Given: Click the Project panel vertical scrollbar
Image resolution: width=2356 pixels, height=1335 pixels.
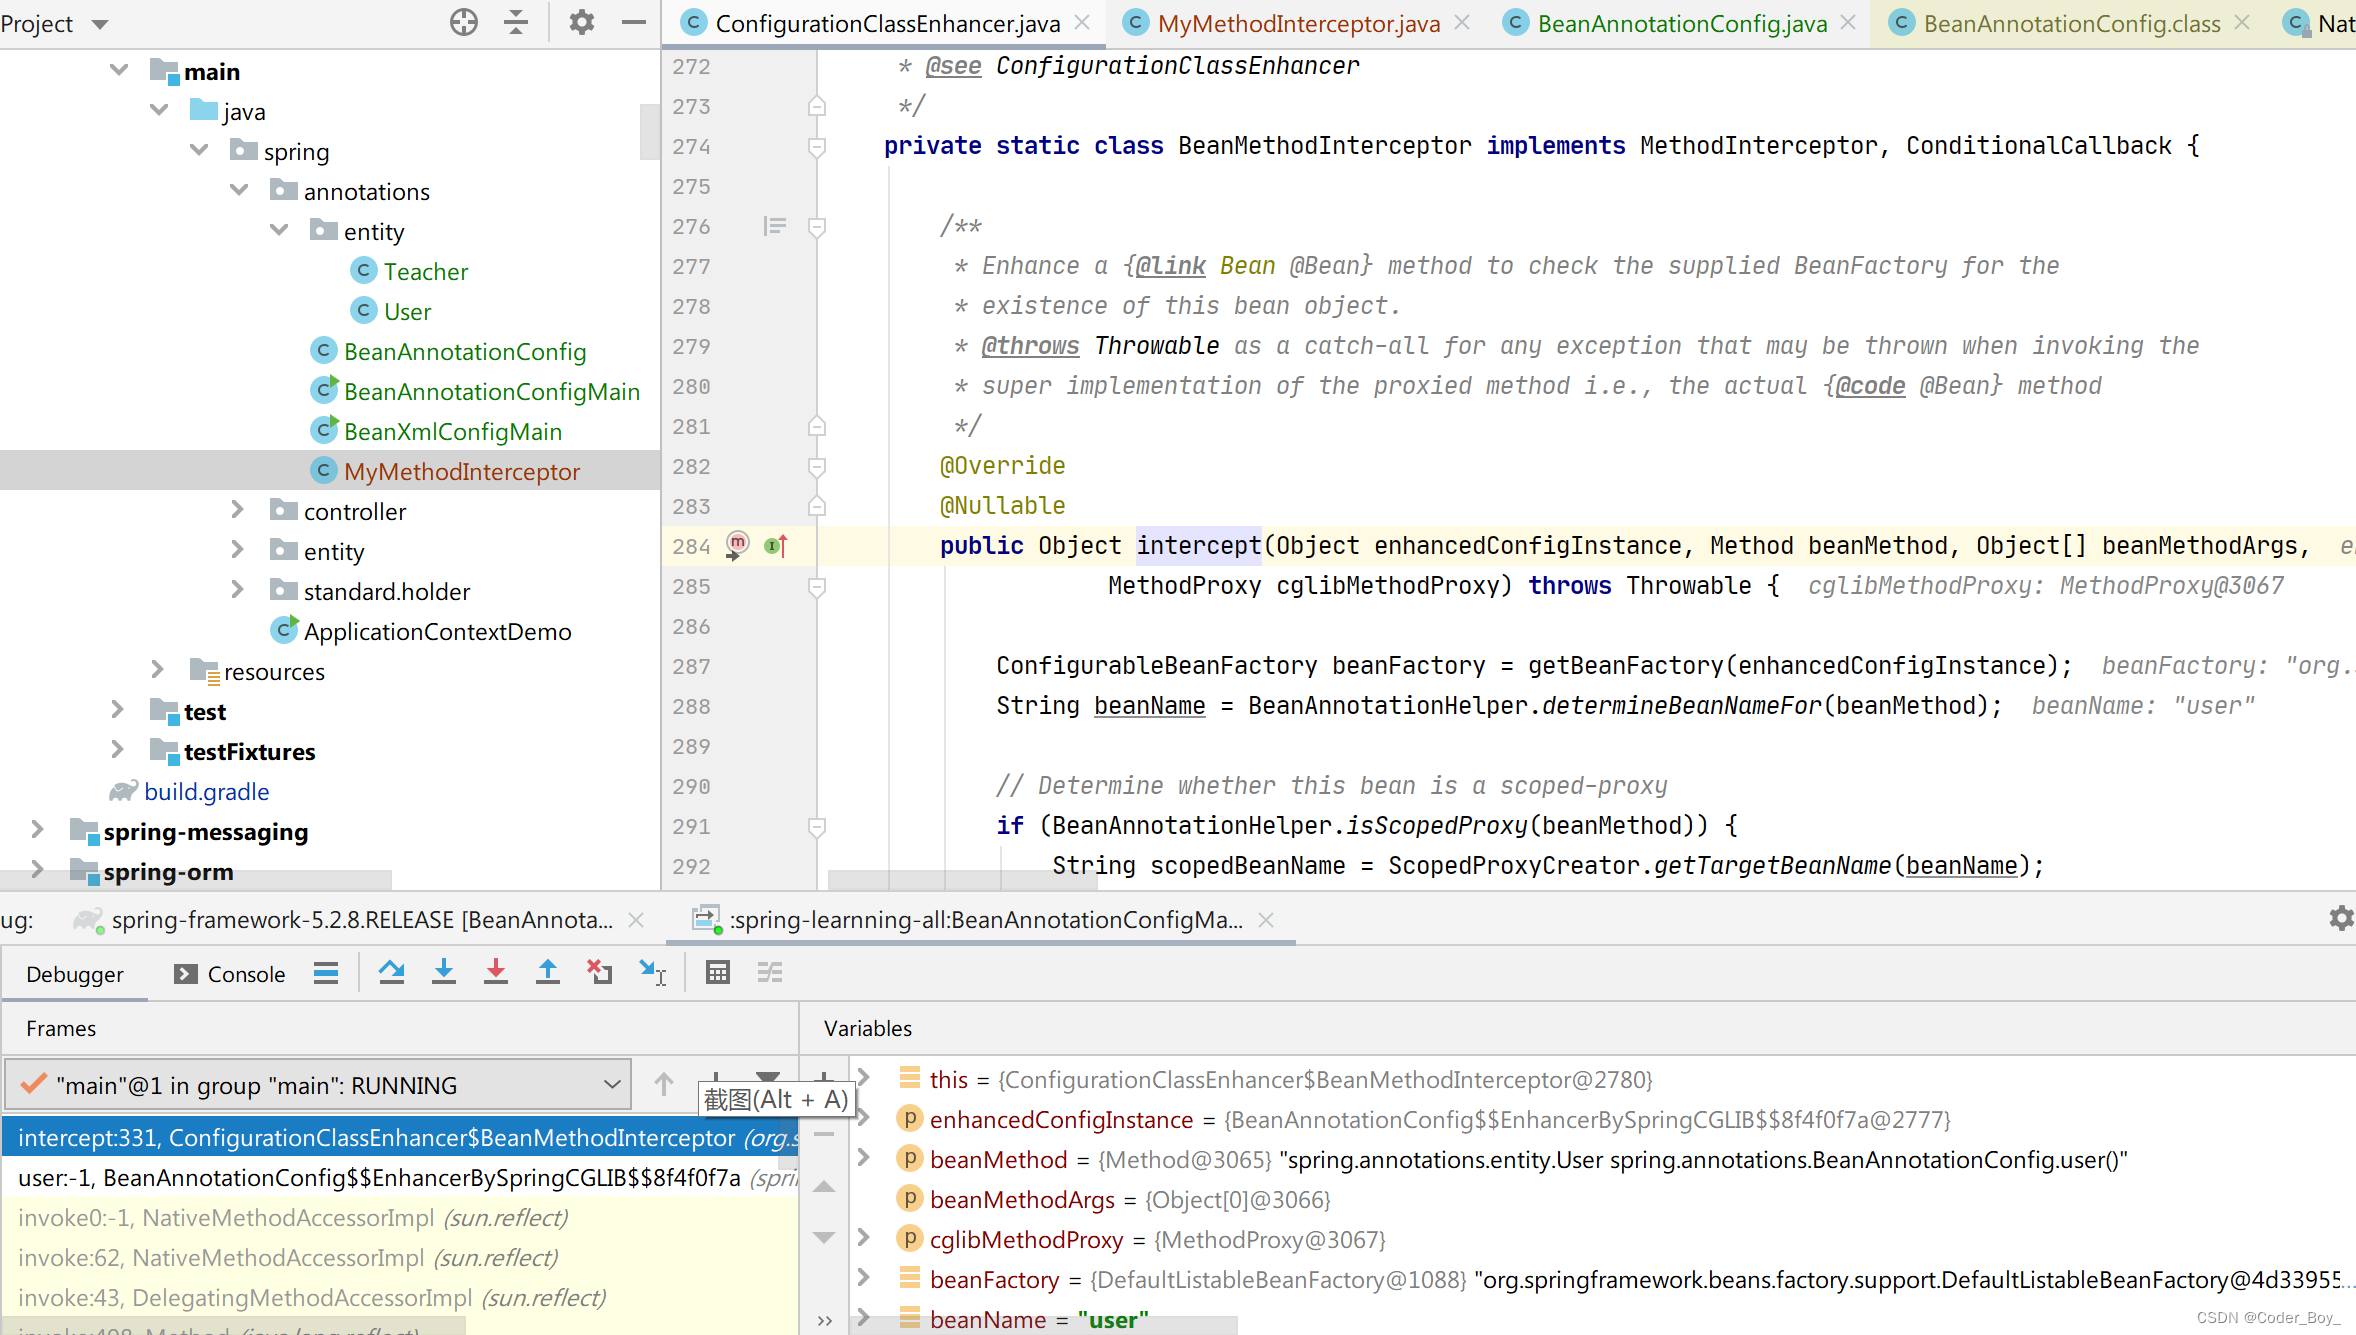Looking at the screenshot, I should tap(650, 130).
